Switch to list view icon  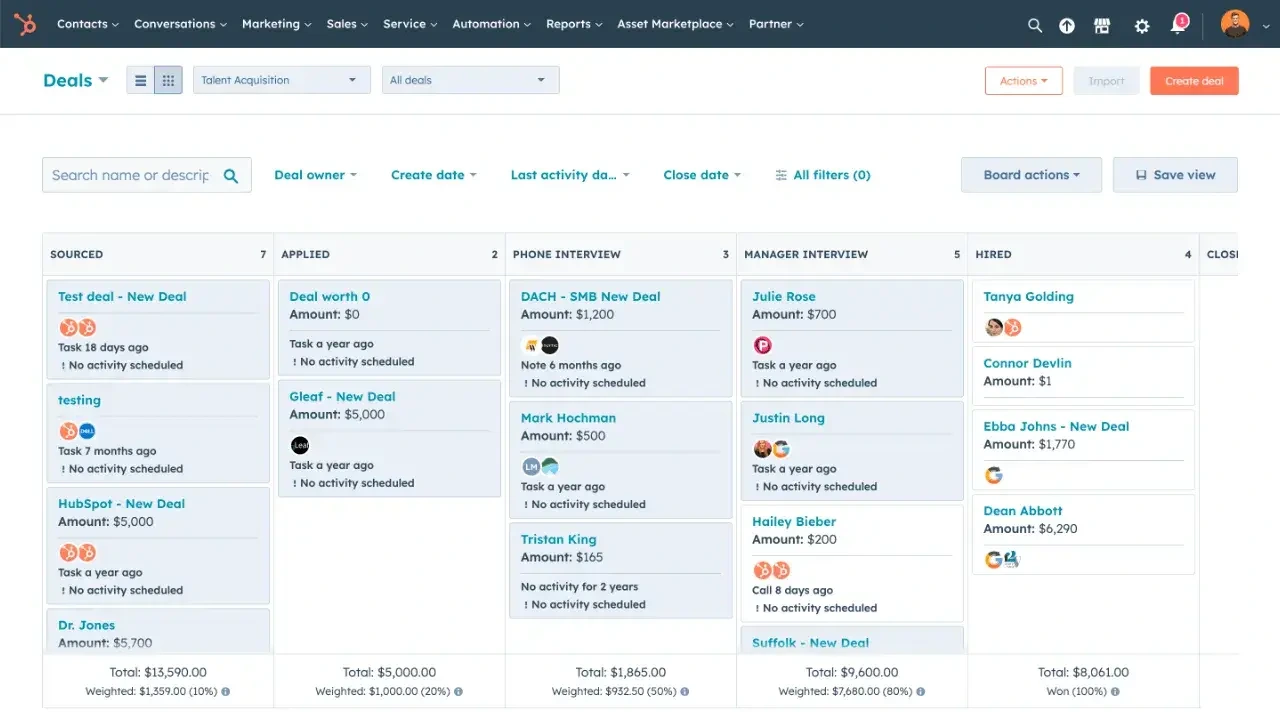(x=141, y=81)
